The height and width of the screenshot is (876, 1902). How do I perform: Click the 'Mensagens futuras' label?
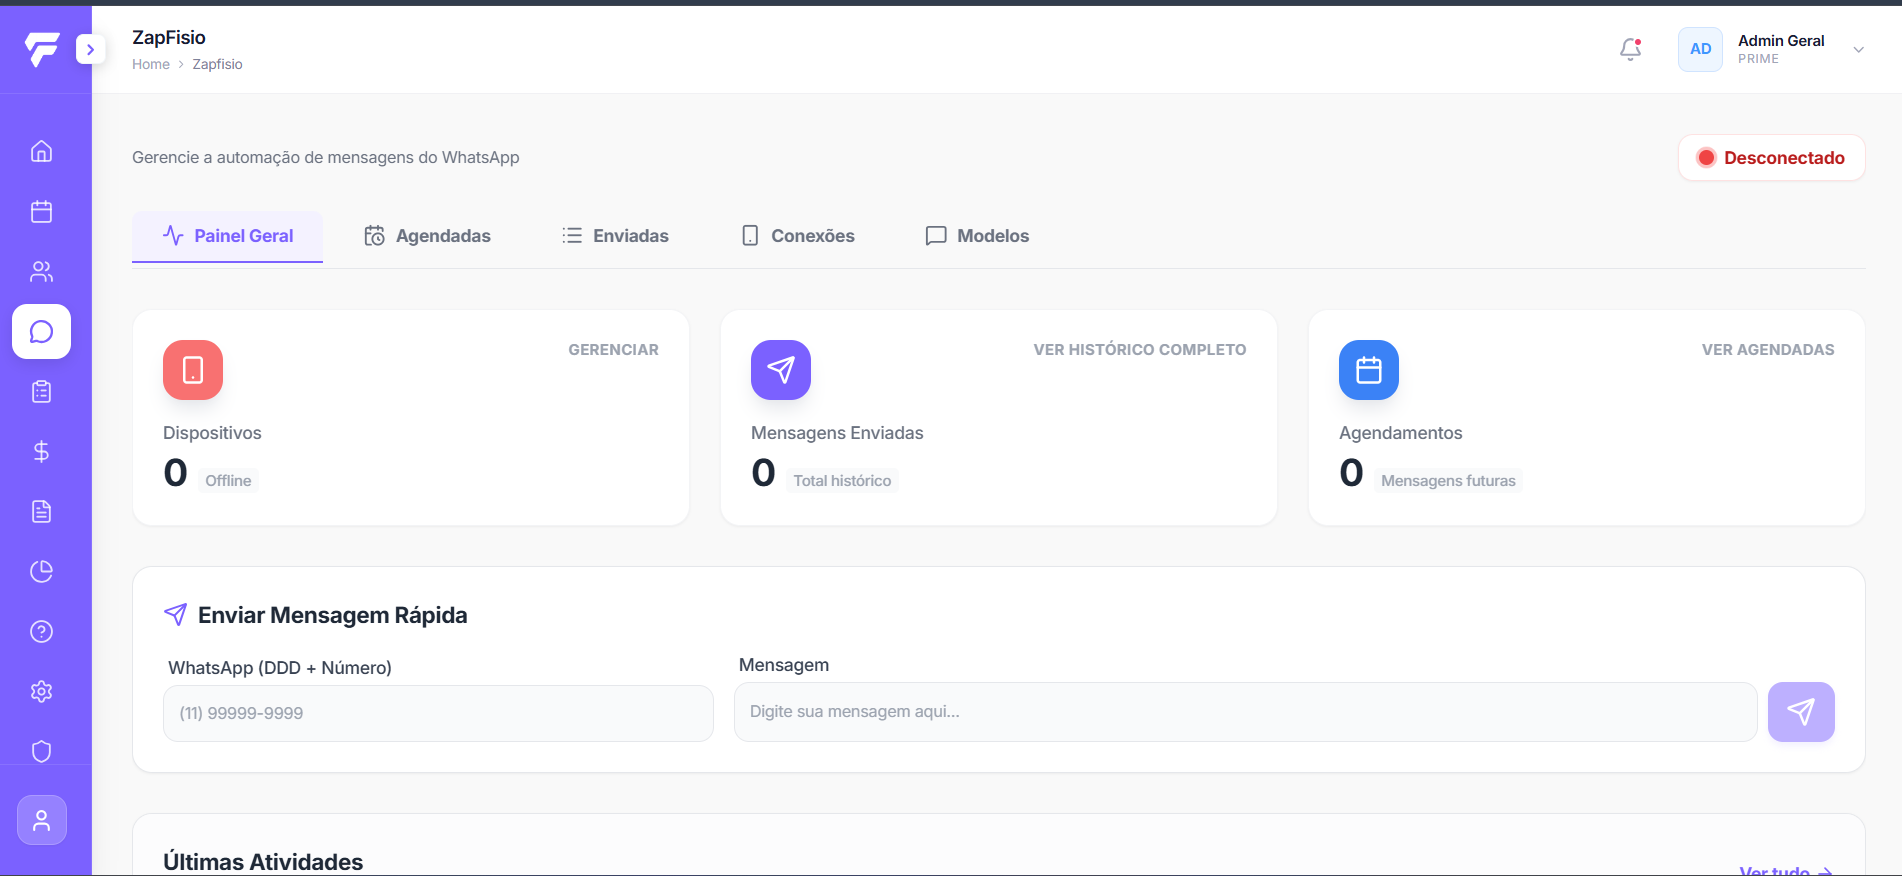click(x=1448, y=481)
